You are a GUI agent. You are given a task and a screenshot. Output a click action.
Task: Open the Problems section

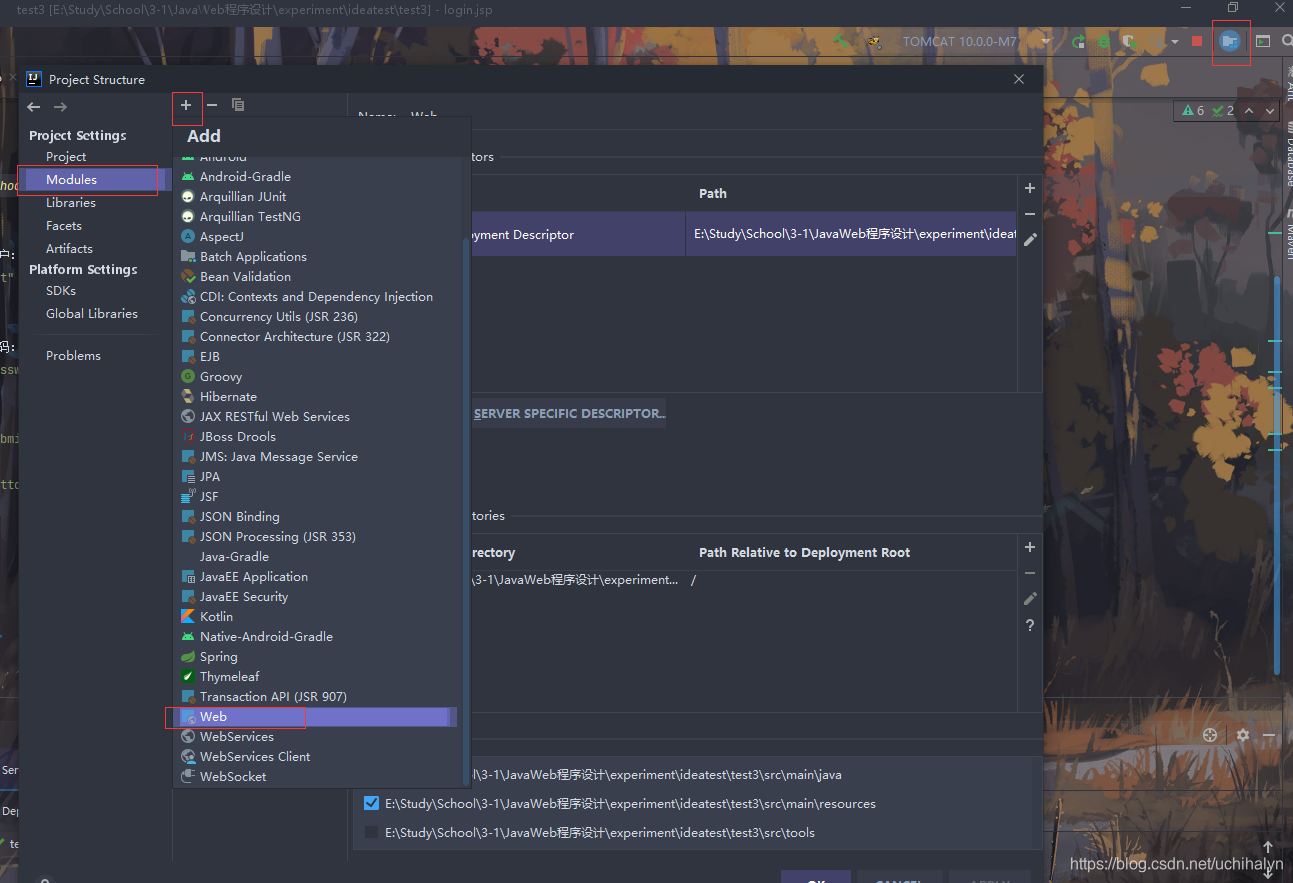pyautogui.click(x=73, y=355)
